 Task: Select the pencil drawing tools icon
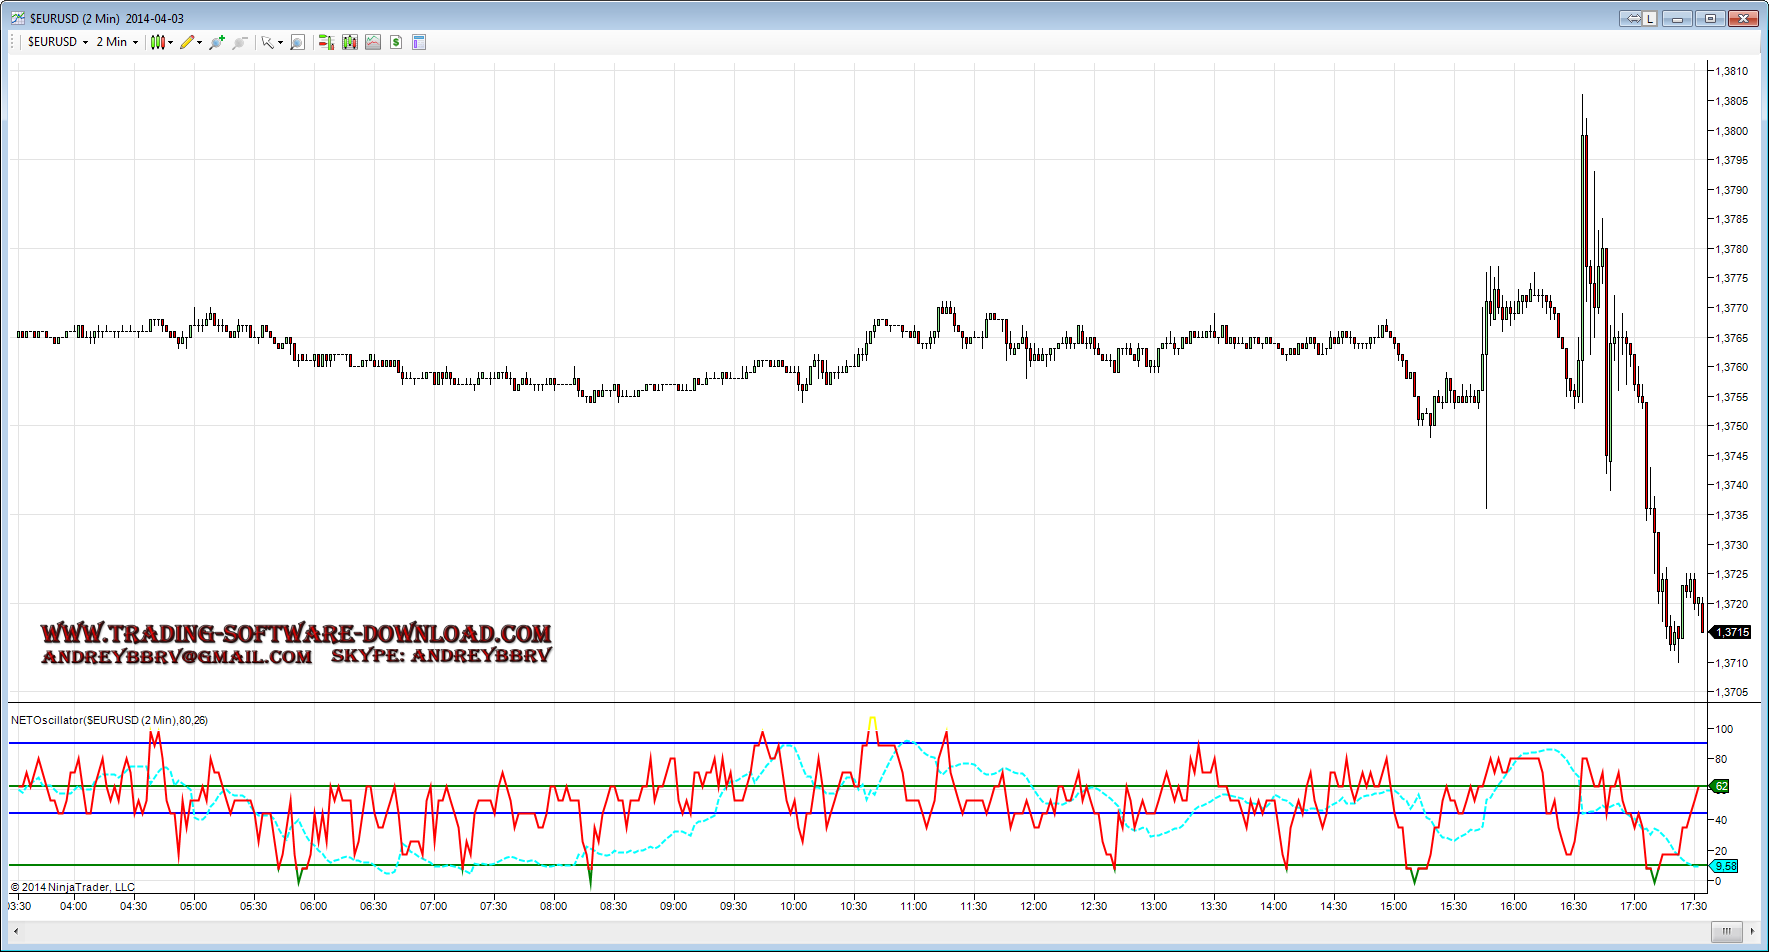click(x=187, y=42)
